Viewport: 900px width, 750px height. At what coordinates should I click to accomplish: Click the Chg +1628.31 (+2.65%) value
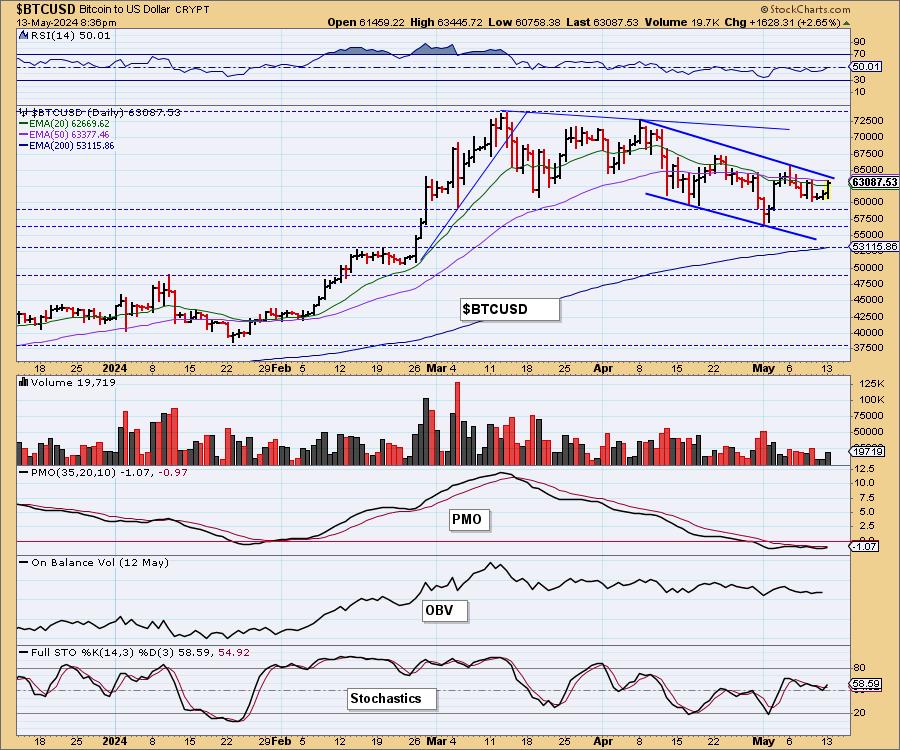pyautogui.click(x=782, y=22)
